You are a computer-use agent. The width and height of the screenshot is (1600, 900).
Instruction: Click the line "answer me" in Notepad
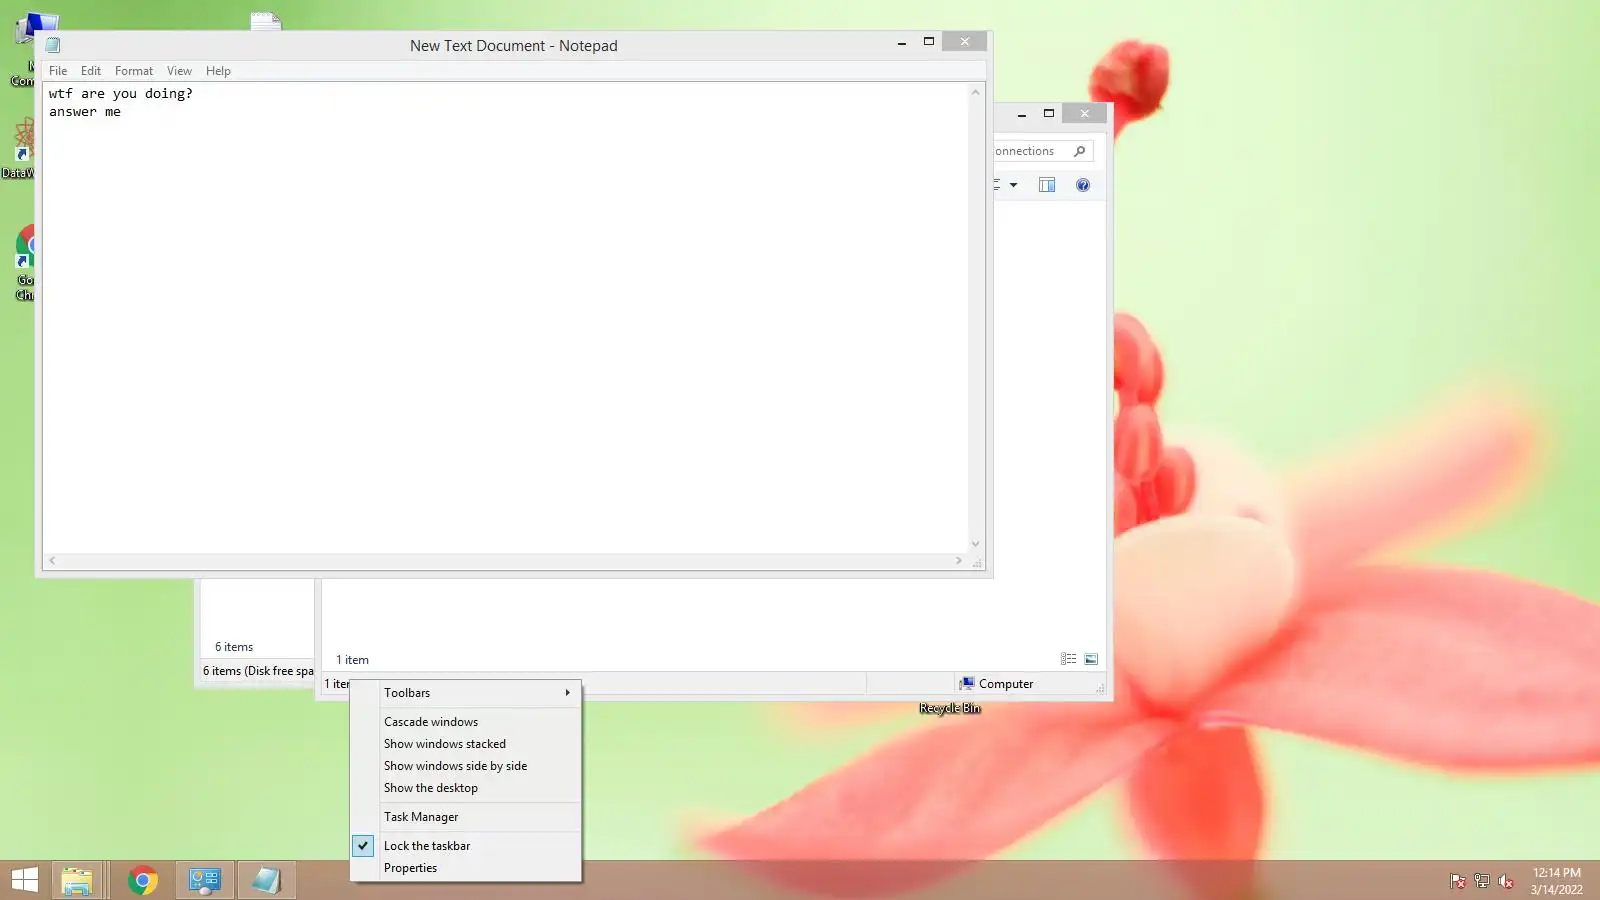[85, 112]
